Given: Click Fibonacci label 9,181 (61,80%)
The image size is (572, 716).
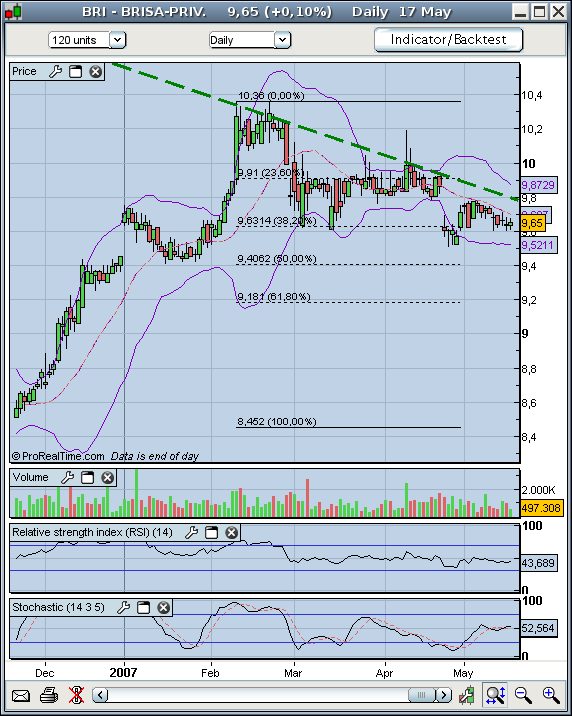Looking at the screenshot, I should (x=274, y=297).
